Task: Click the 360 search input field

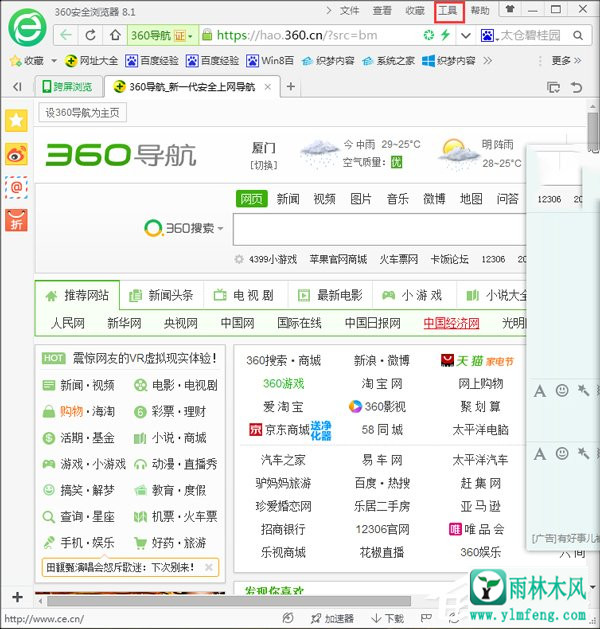Action: [x=379, y=229]
